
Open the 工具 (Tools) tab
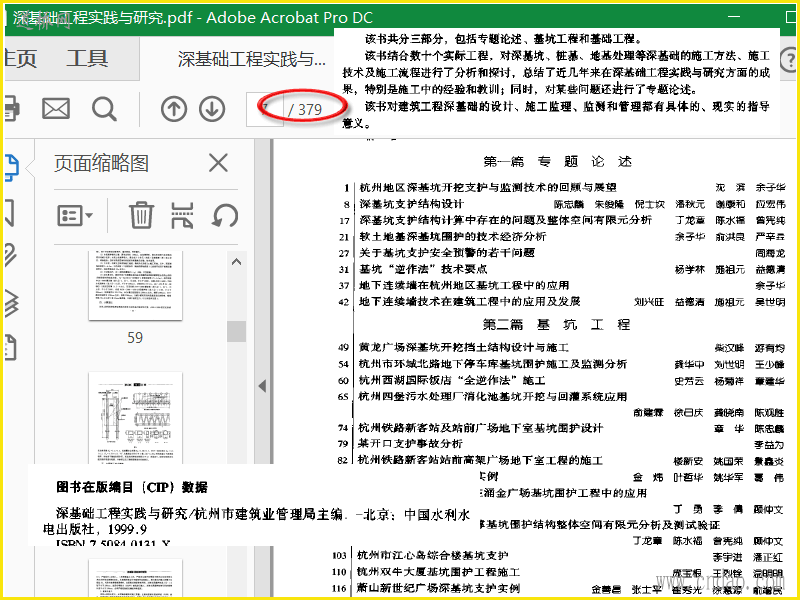pos(87,58)
